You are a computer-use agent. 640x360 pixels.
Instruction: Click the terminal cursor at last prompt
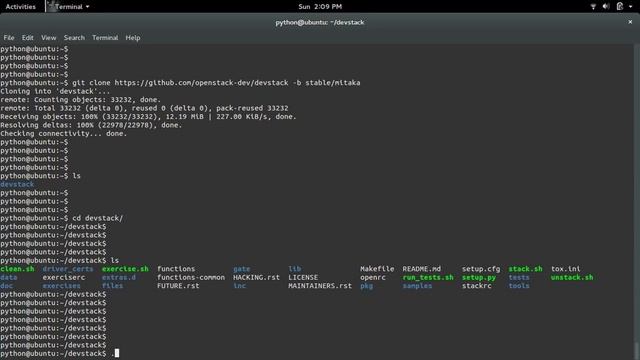117,353
